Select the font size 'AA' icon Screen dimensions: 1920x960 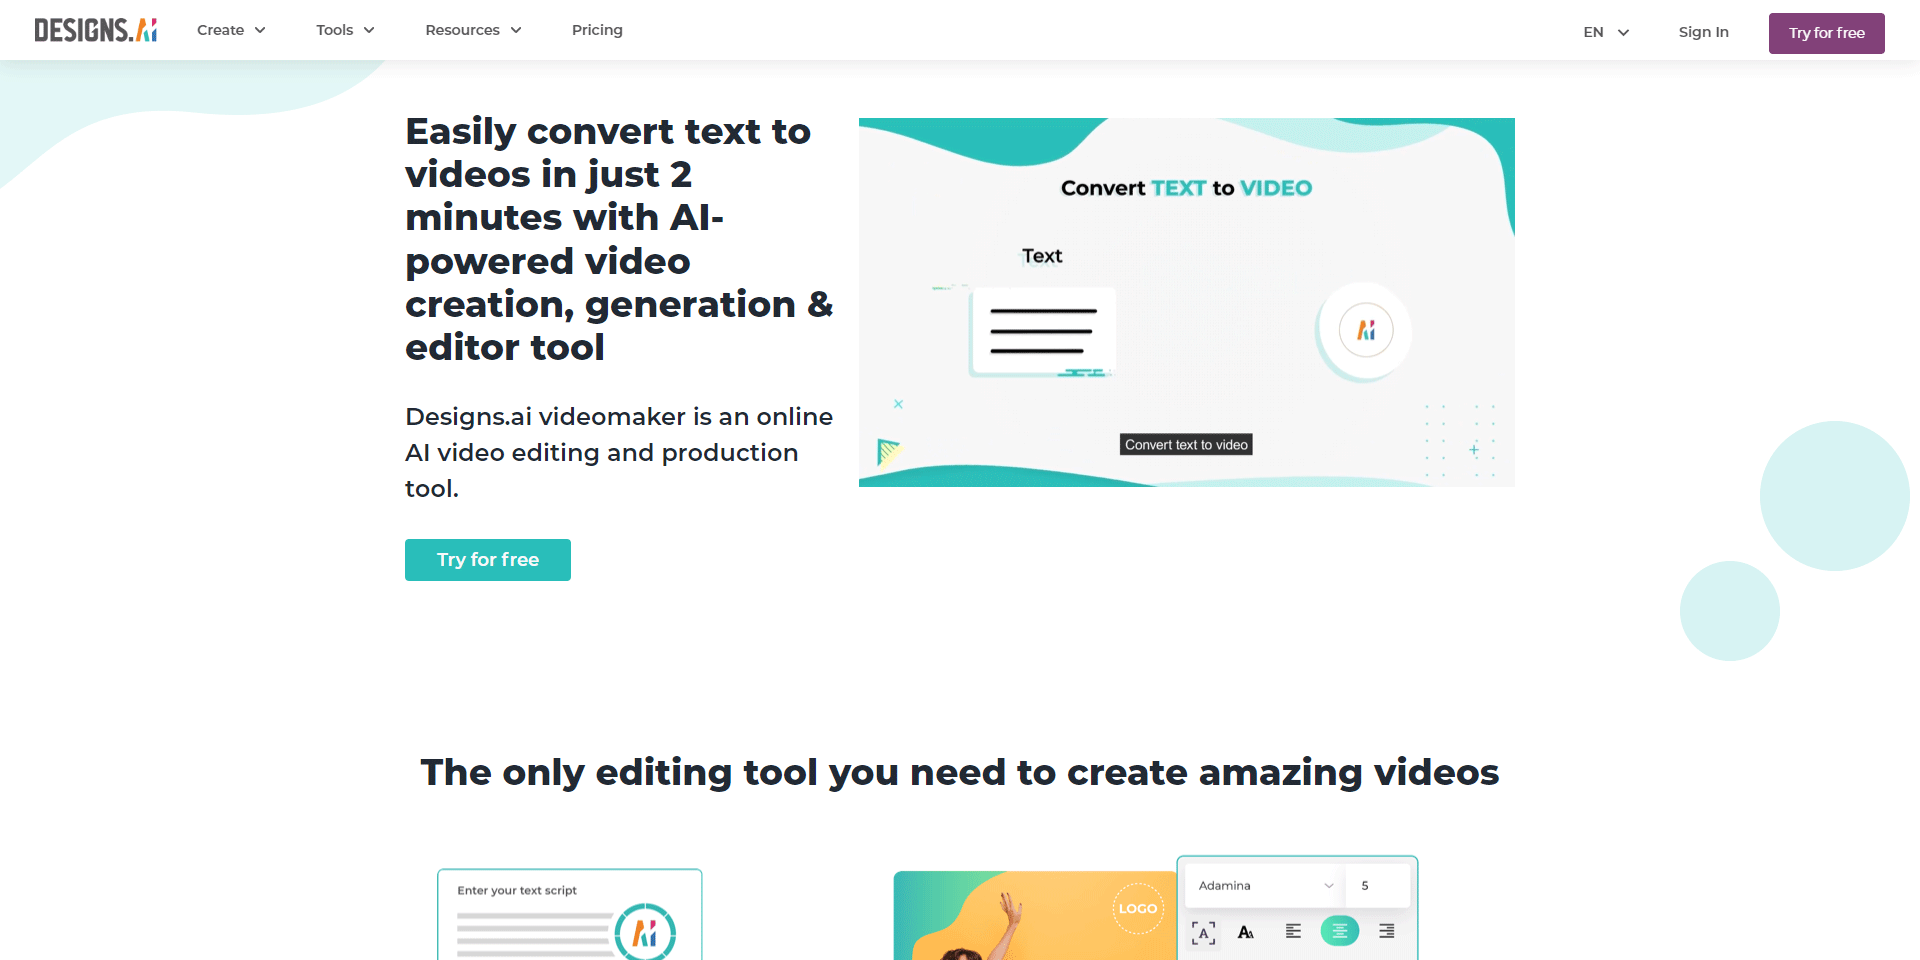1246,932
